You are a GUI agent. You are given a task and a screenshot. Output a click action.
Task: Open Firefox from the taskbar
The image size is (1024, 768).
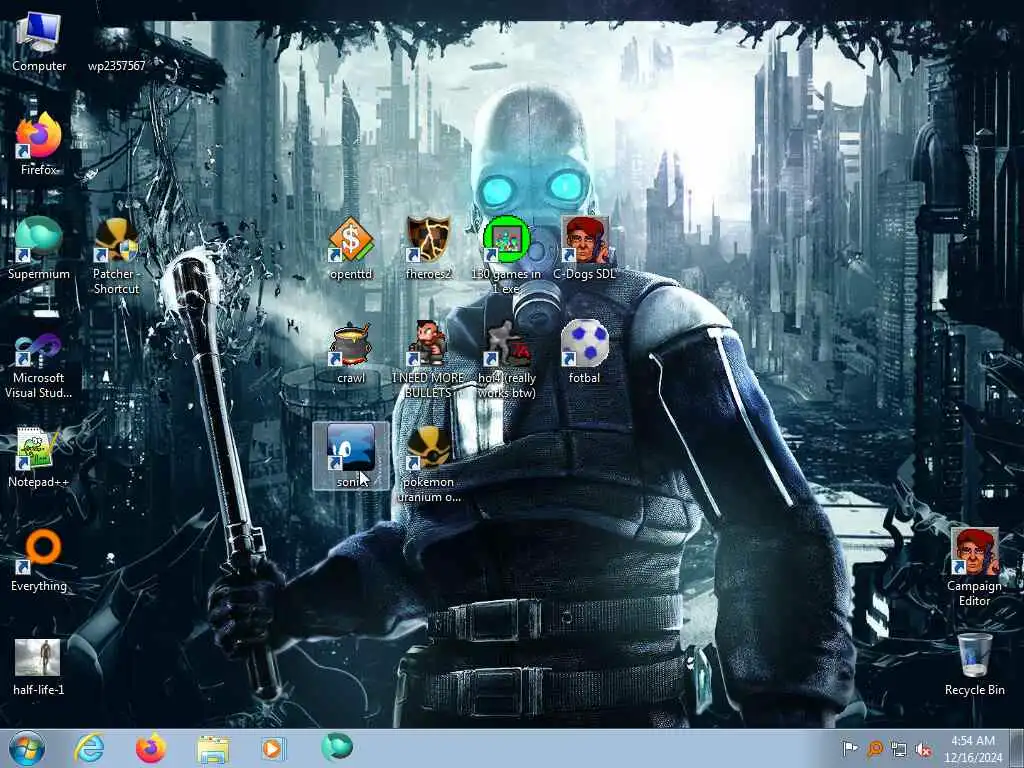(x=151, y=748)
